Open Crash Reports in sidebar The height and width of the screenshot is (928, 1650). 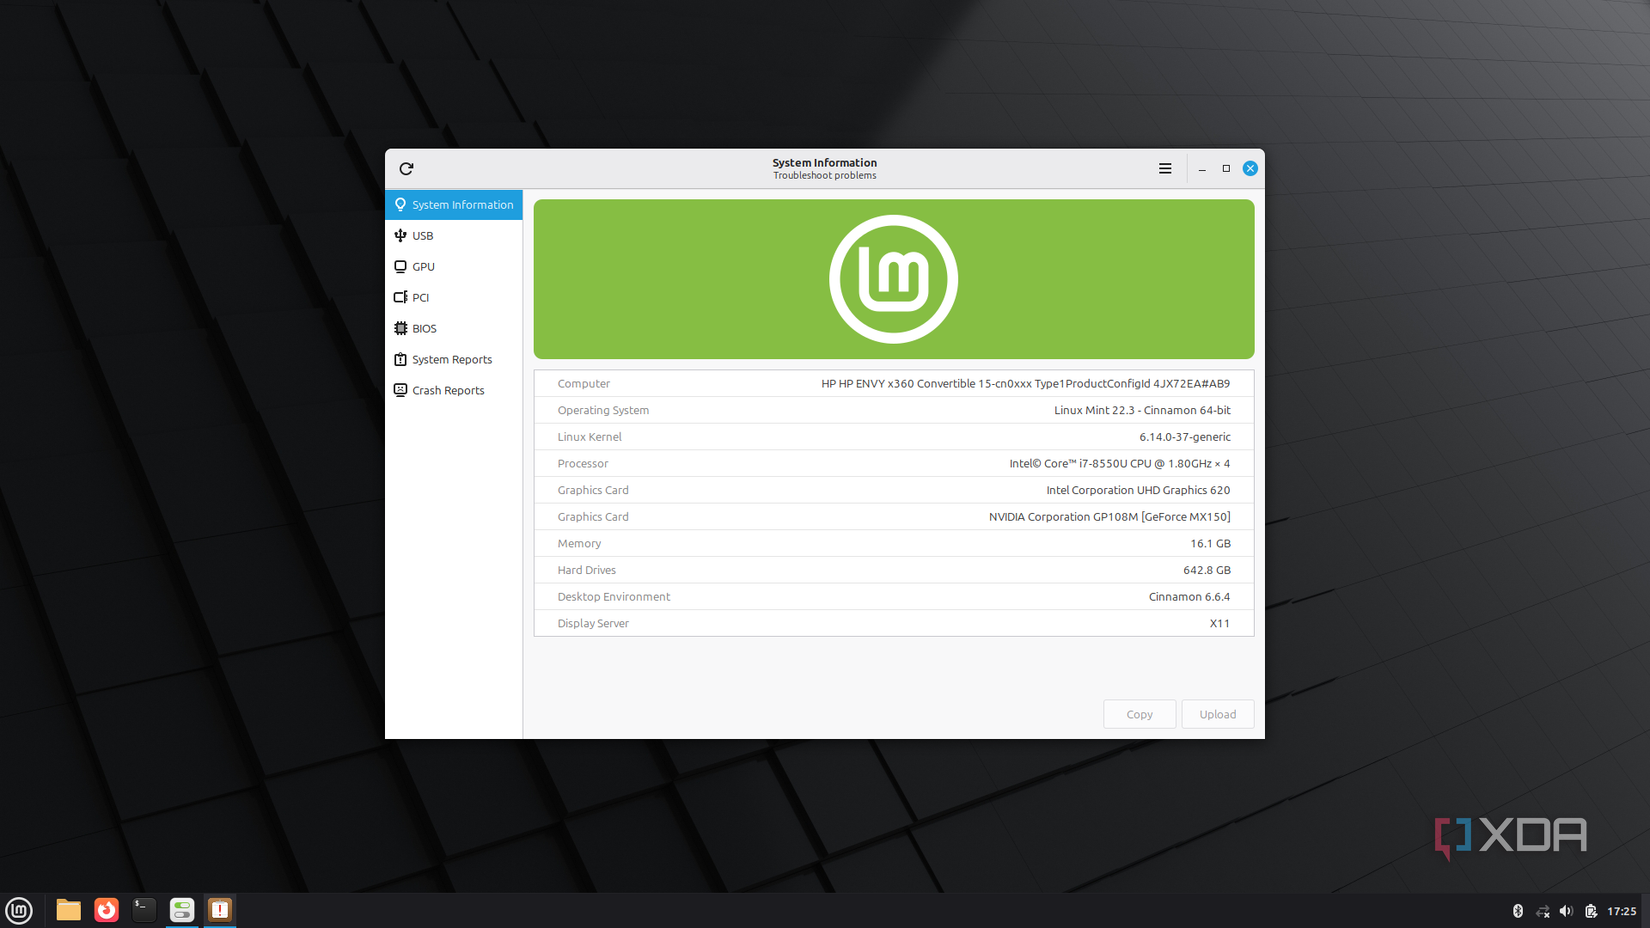click(x=454, y=391)
